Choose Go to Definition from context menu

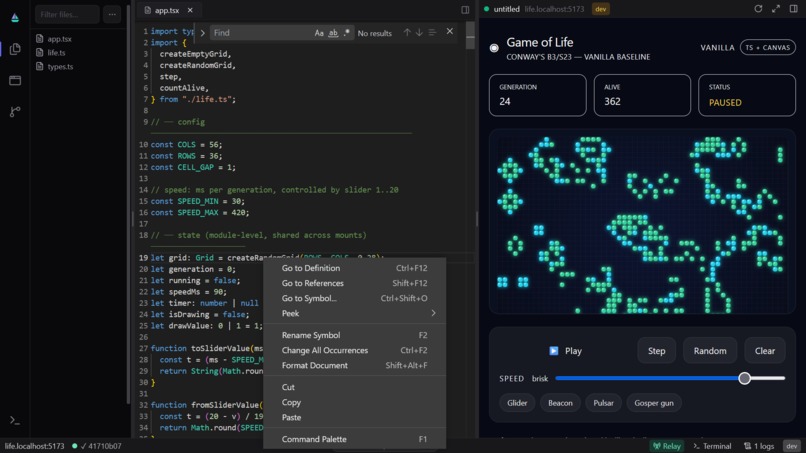(354, 268)
